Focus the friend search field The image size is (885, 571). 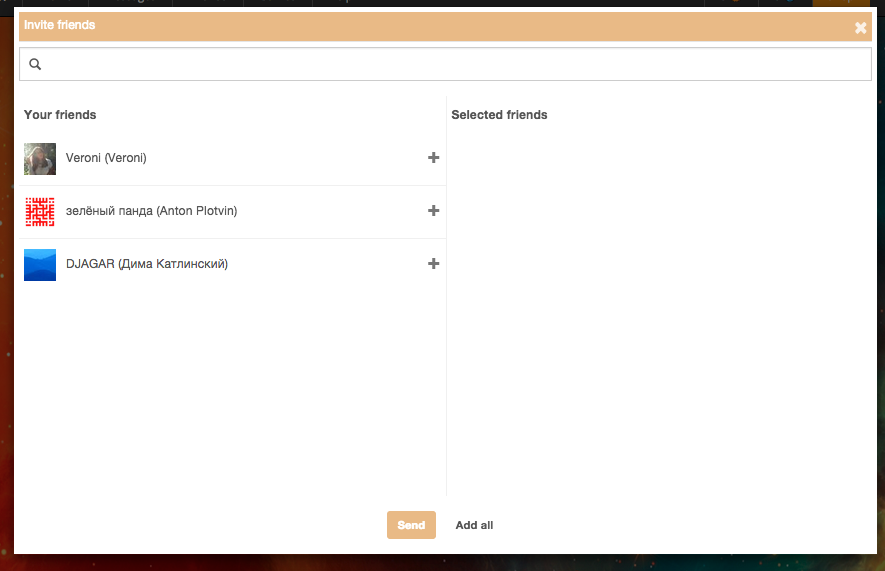coord(450,65)
